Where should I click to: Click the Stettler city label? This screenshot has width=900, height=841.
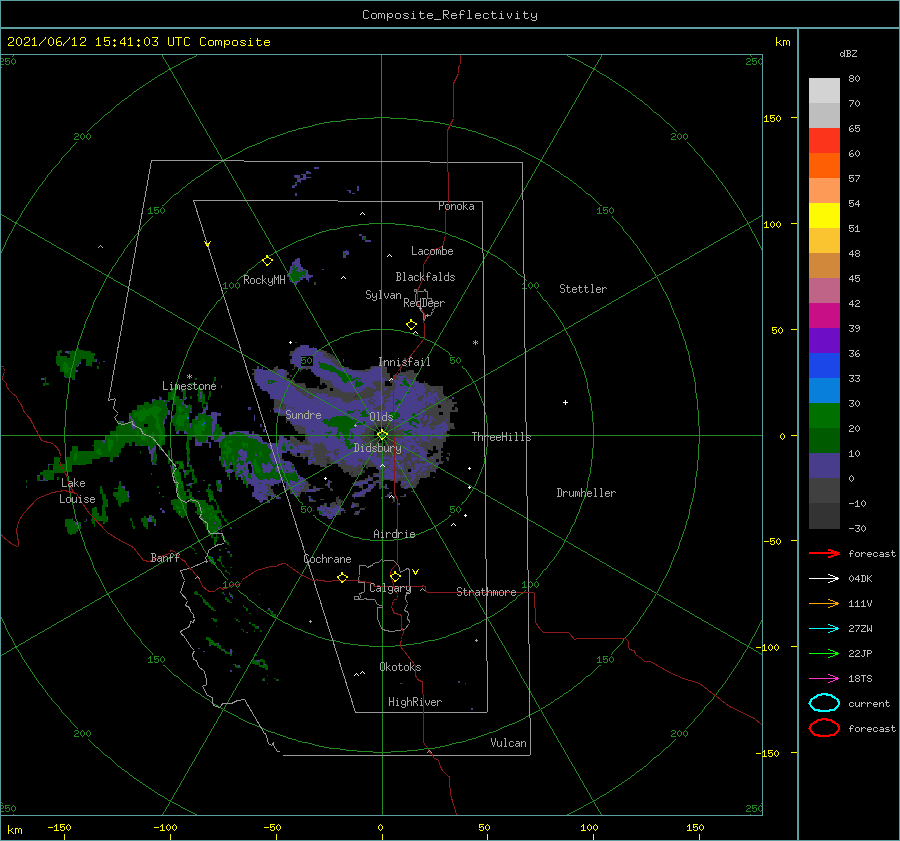pyautogui.click(x=583, y=289)
